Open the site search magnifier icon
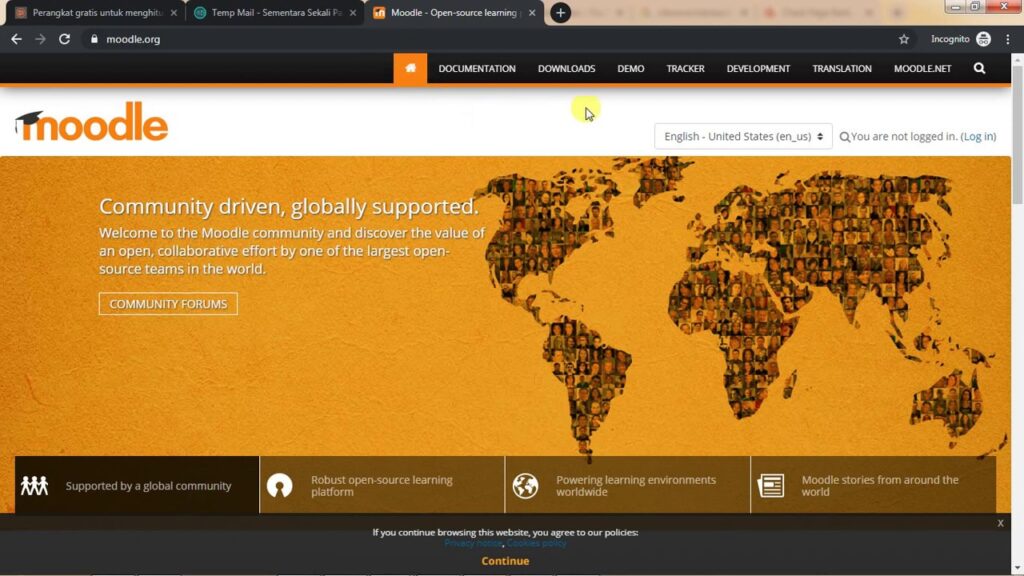 (x=979, y=69)
